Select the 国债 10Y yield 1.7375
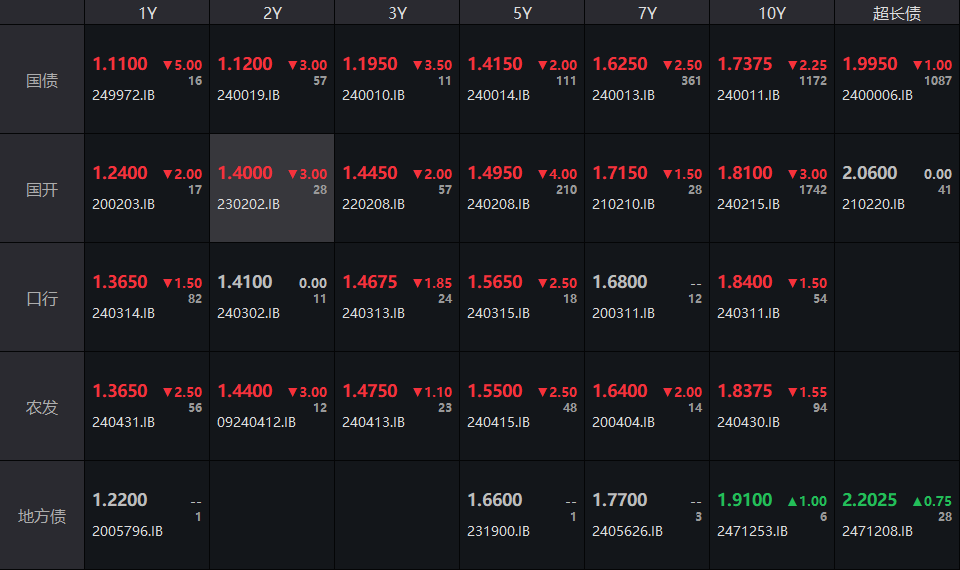Viewport: 960px width, 570px height. [745, 64]
